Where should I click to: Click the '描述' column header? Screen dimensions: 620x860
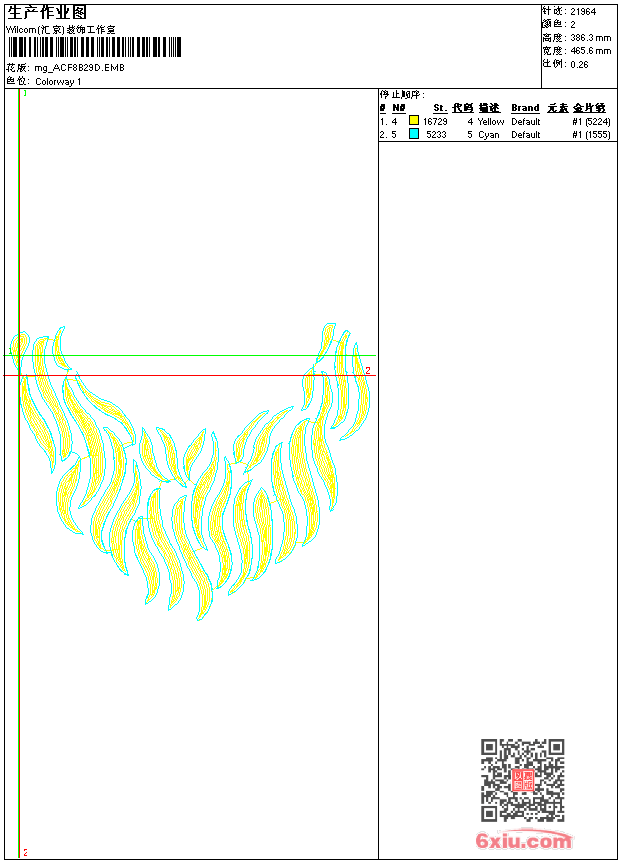[x=489, y=108]
